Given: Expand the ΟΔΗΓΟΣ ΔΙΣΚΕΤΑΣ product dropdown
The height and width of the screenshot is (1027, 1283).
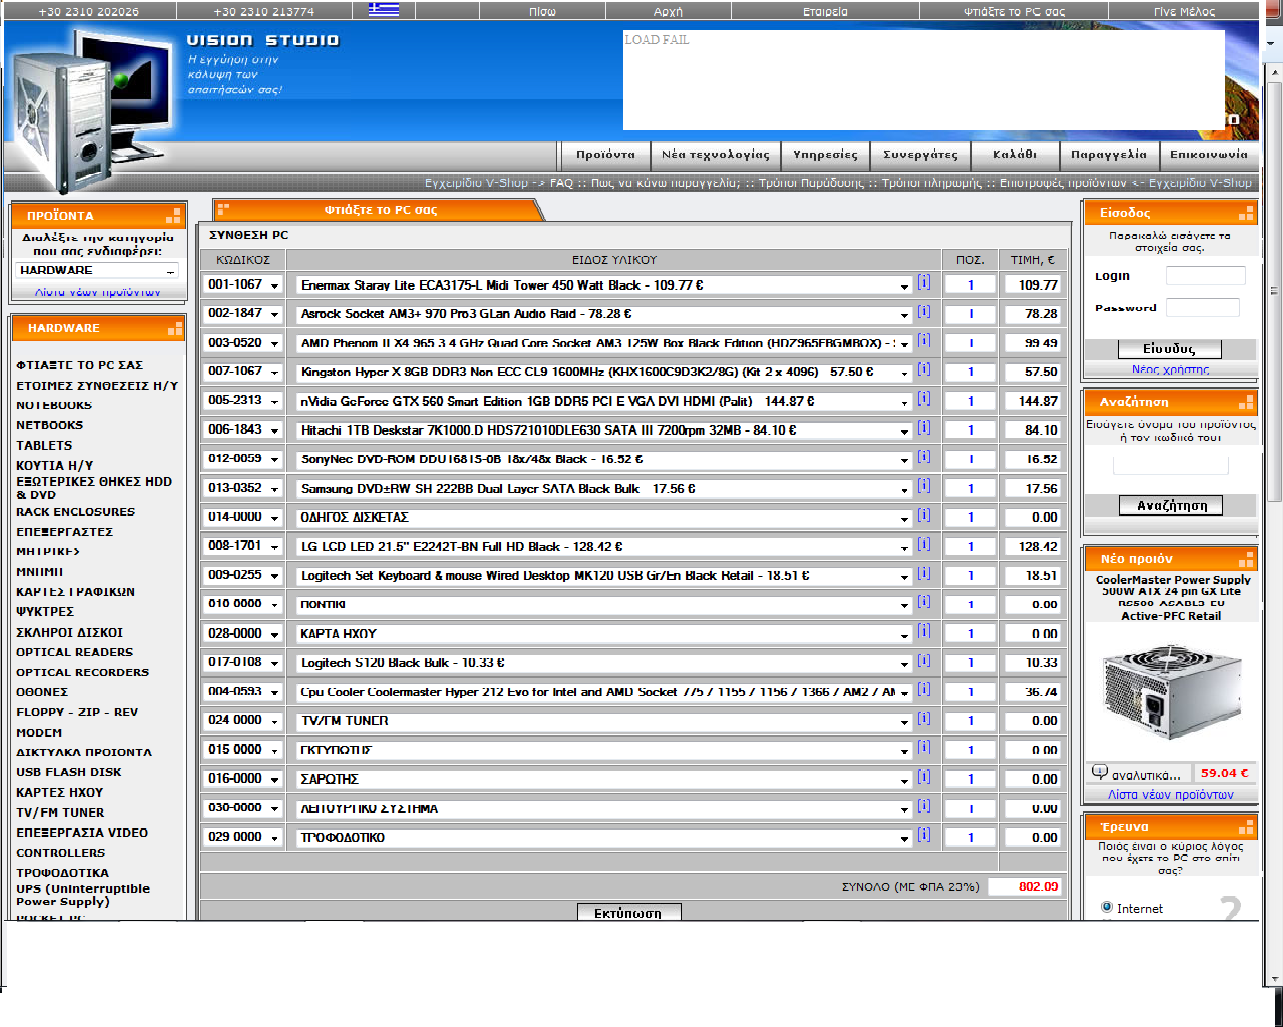Looking at the screenshot, I should pos(603,518).
